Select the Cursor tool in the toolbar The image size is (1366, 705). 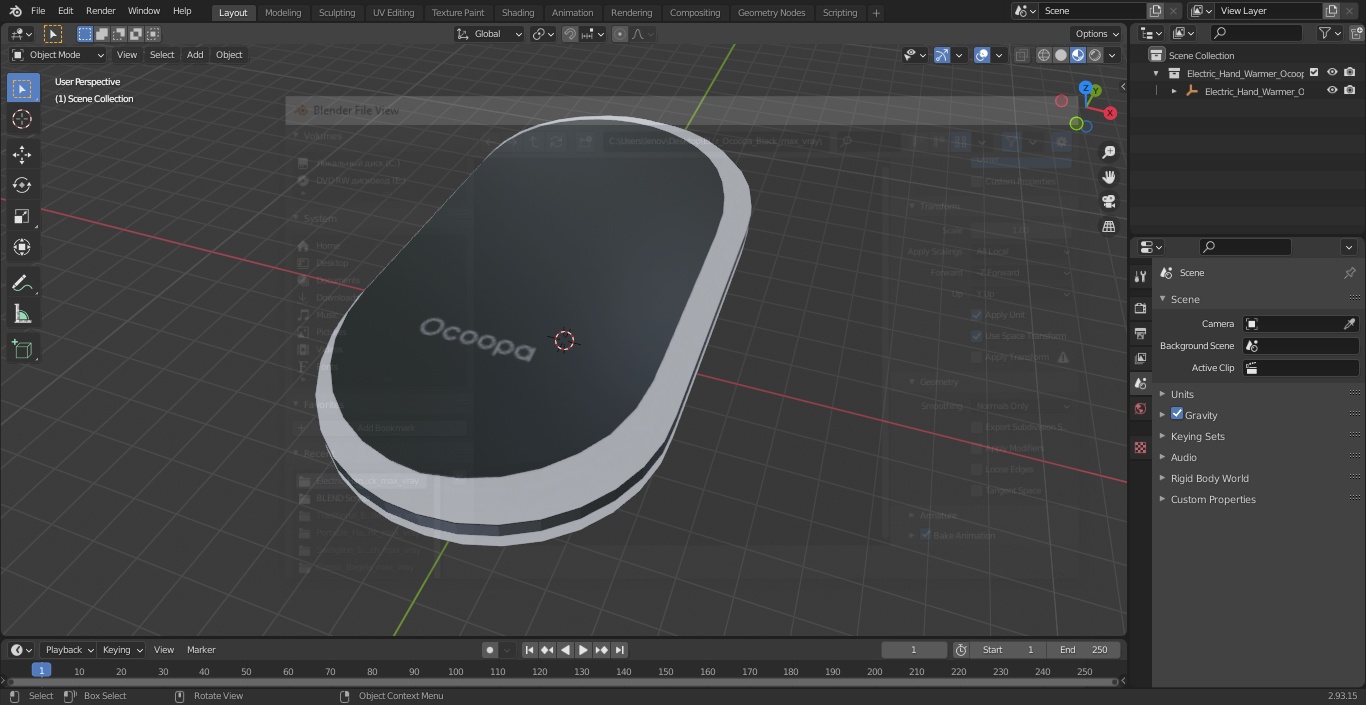pyautogui.click(x=22, y=119)
